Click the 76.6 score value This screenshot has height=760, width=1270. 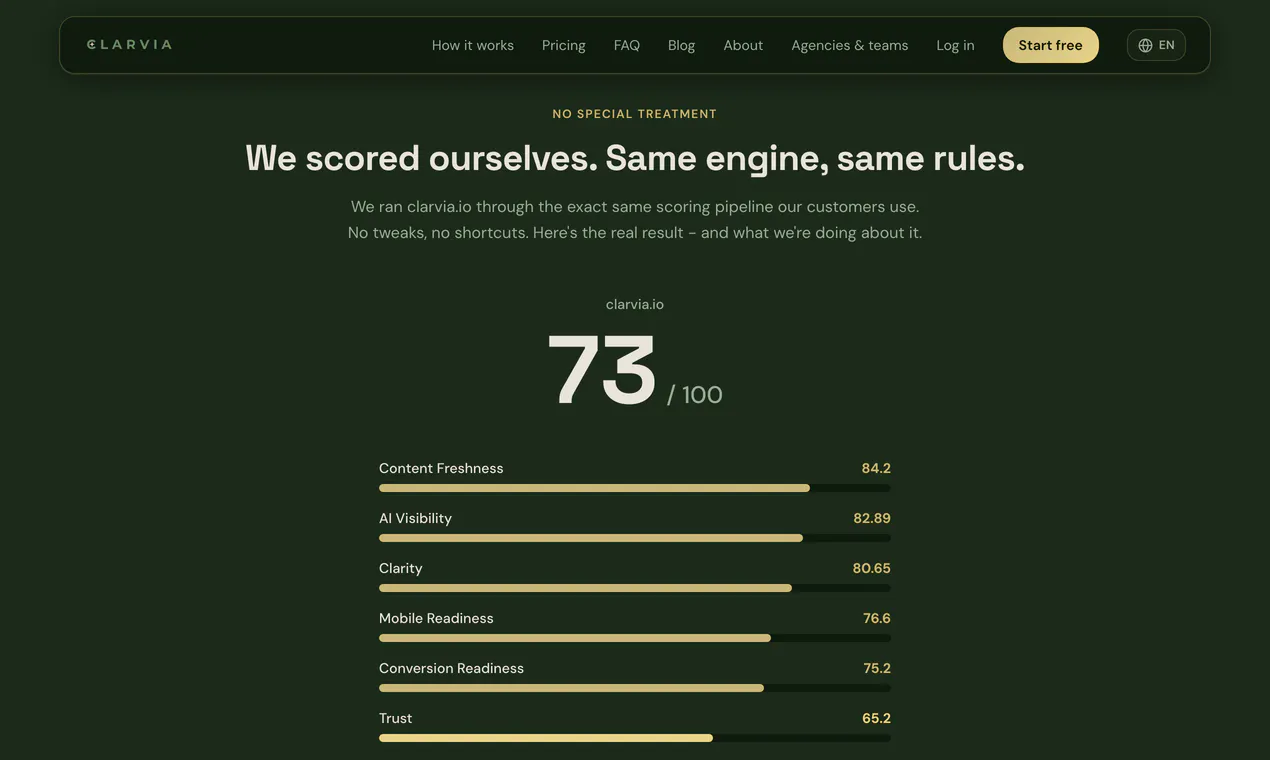(877, 618)
